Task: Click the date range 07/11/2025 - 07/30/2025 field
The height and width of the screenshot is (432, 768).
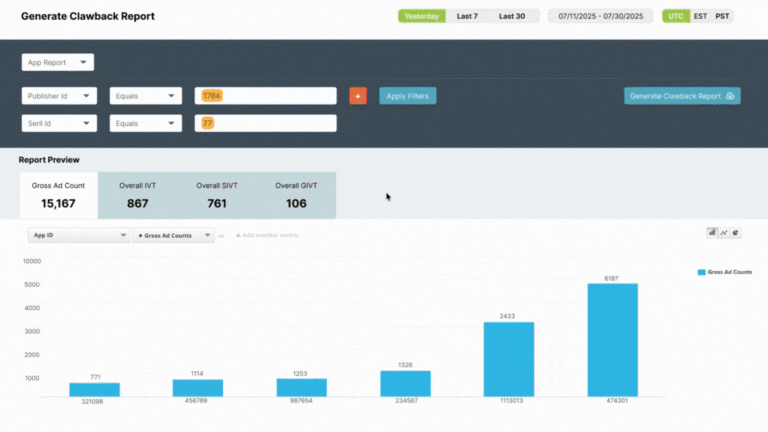Action: [600, 16]
